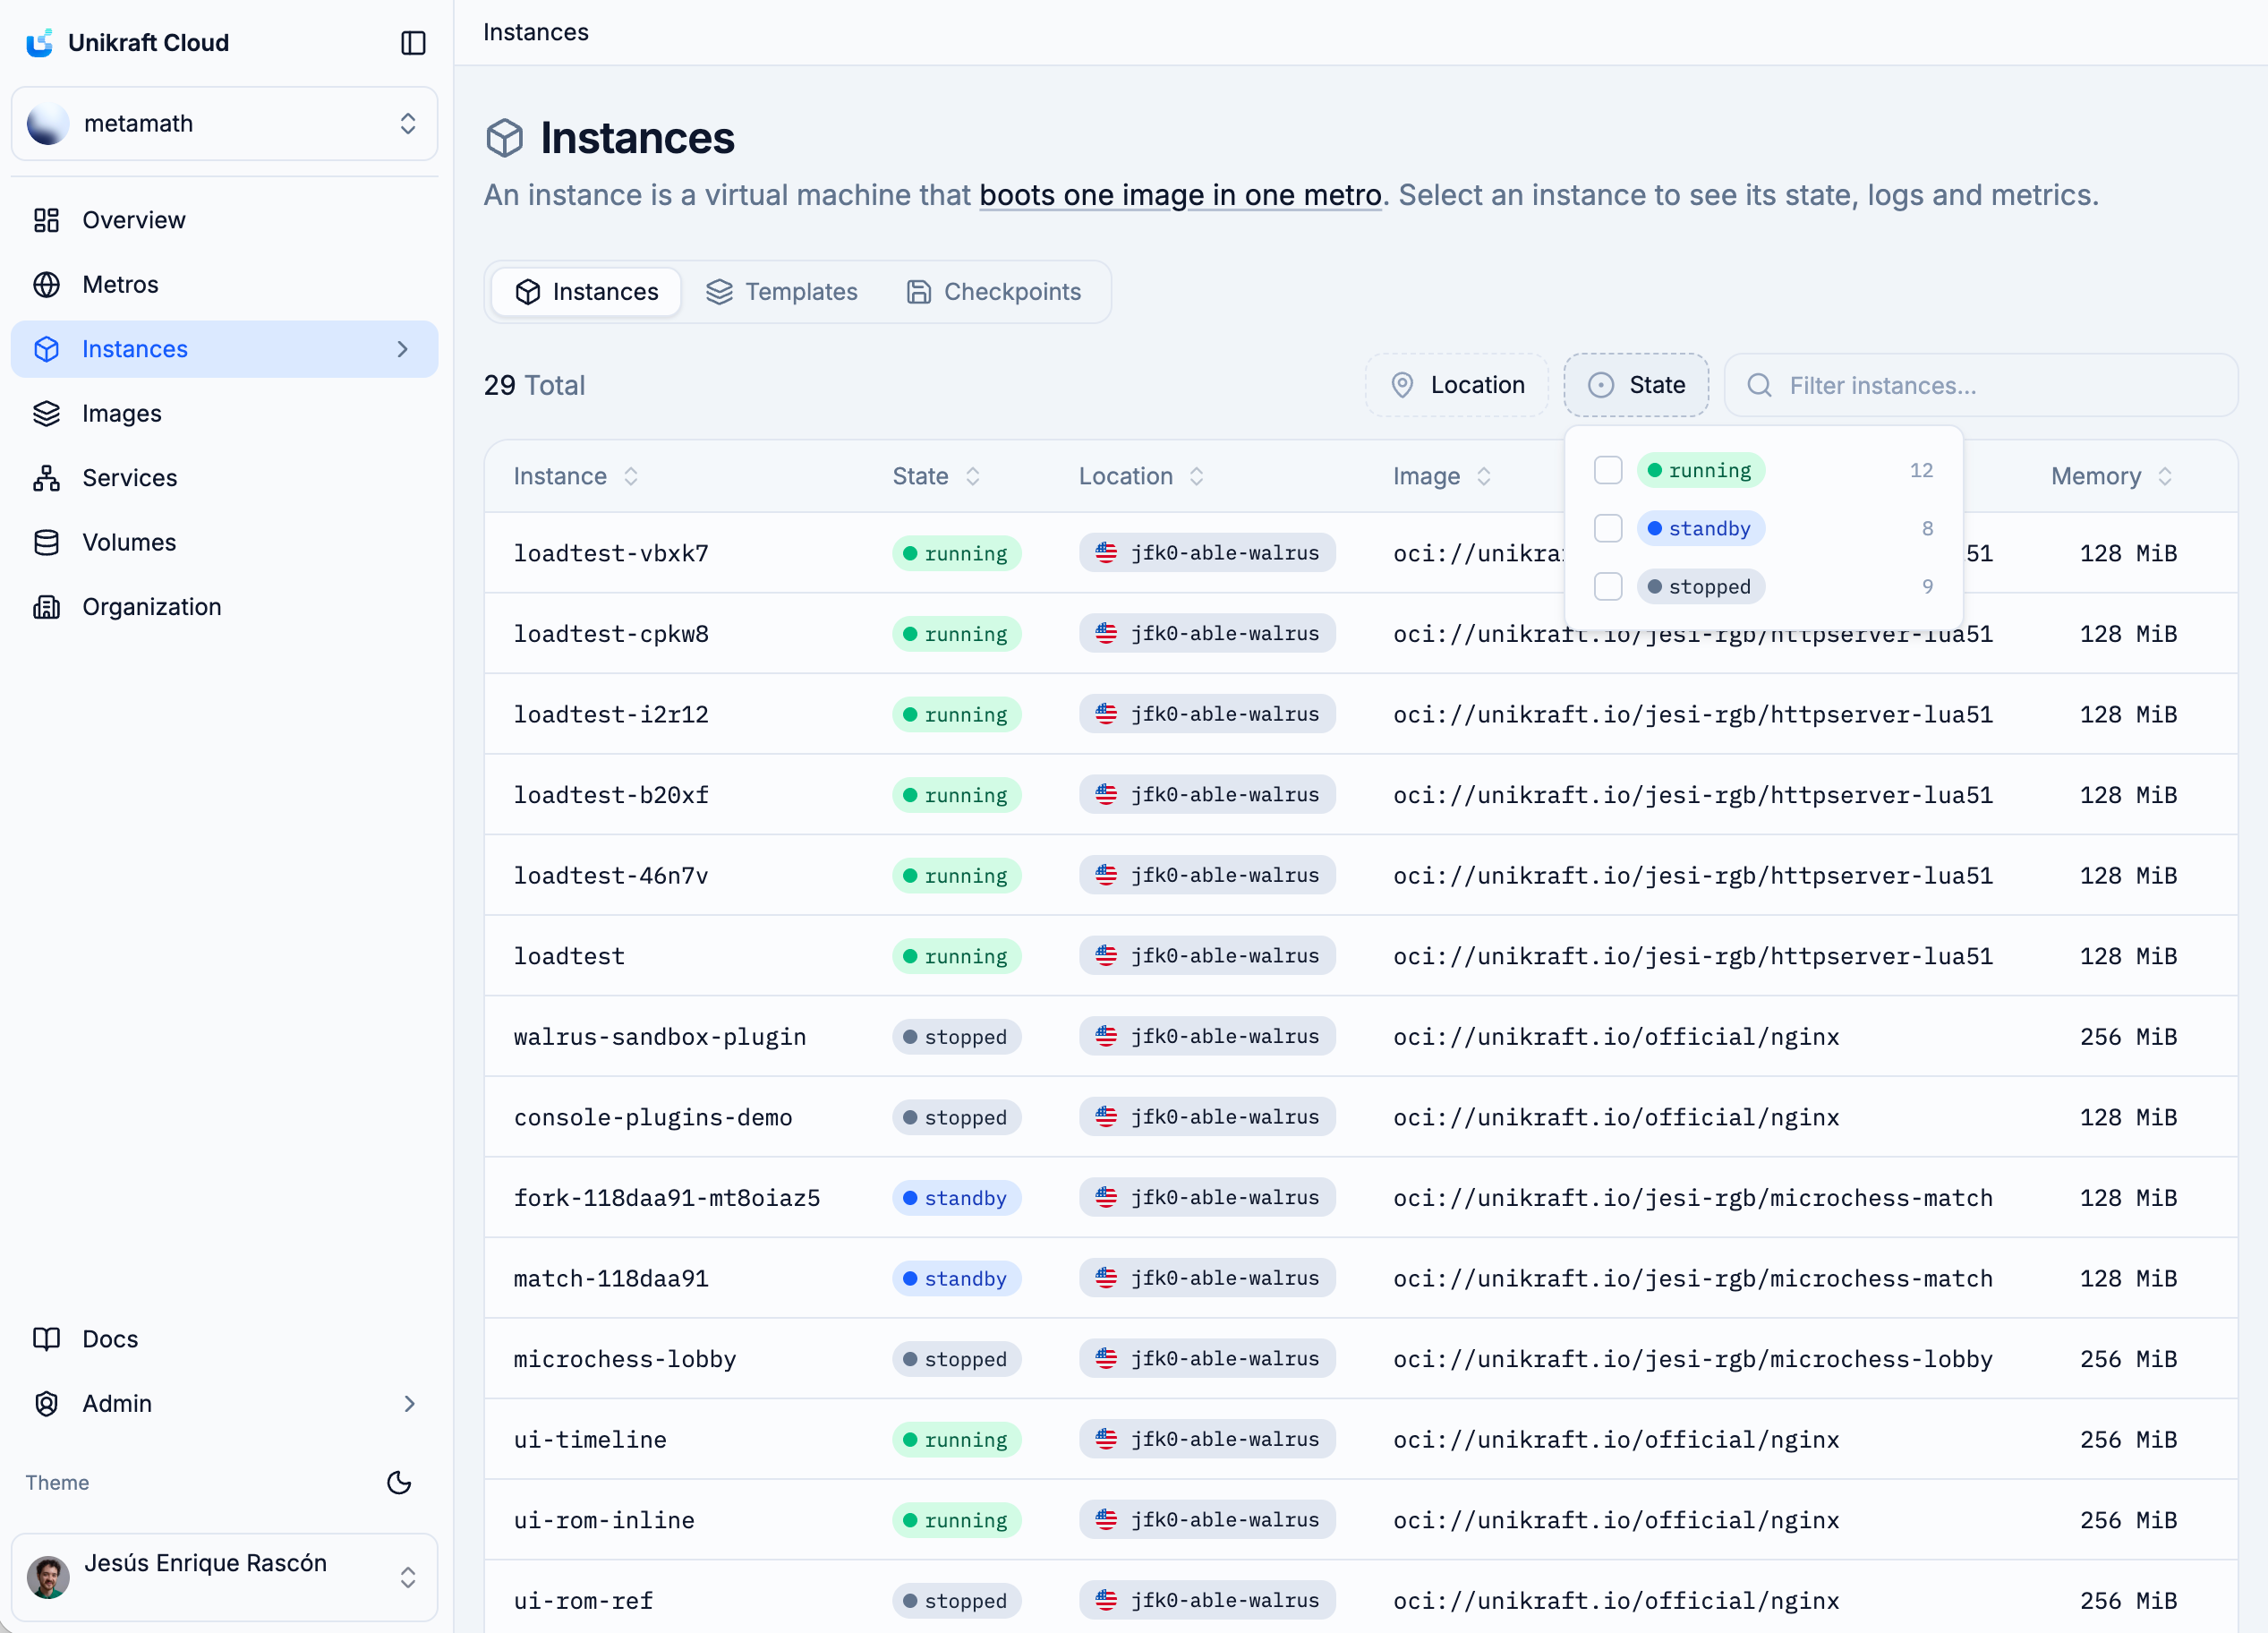Click the Overview grid icon in the sidebar
Screen dimensions: 2268x1633
tap(47, 220)
